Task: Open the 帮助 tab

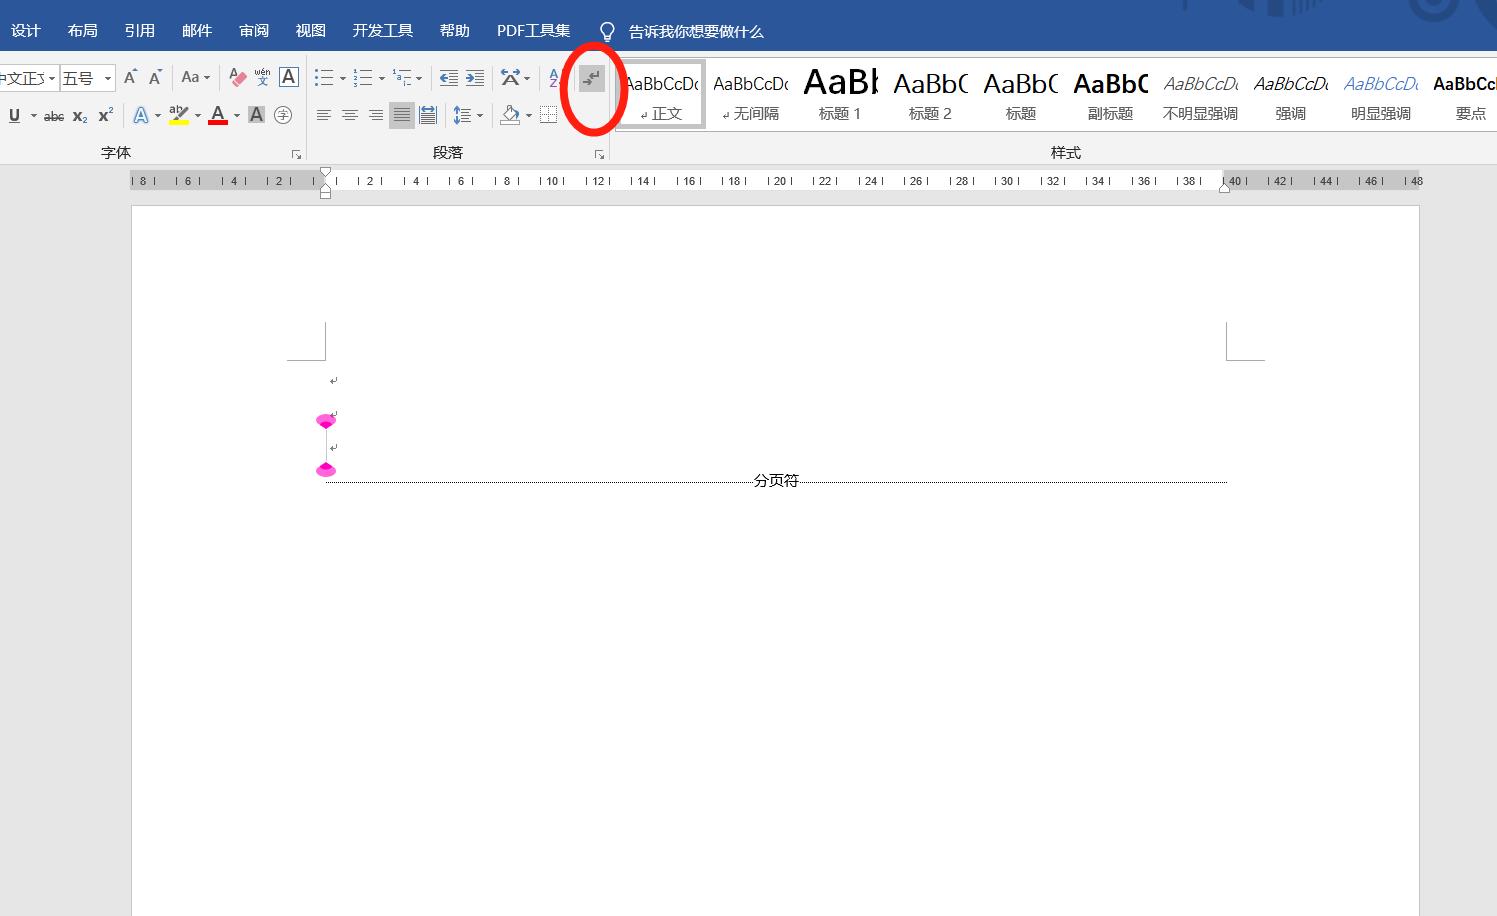Action: [454, 31]
